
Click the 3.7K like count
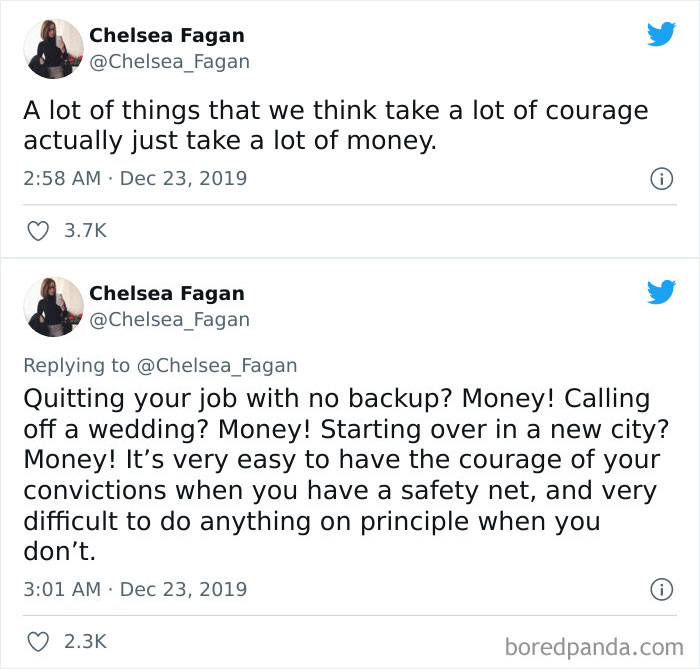(x=85, y=231)
